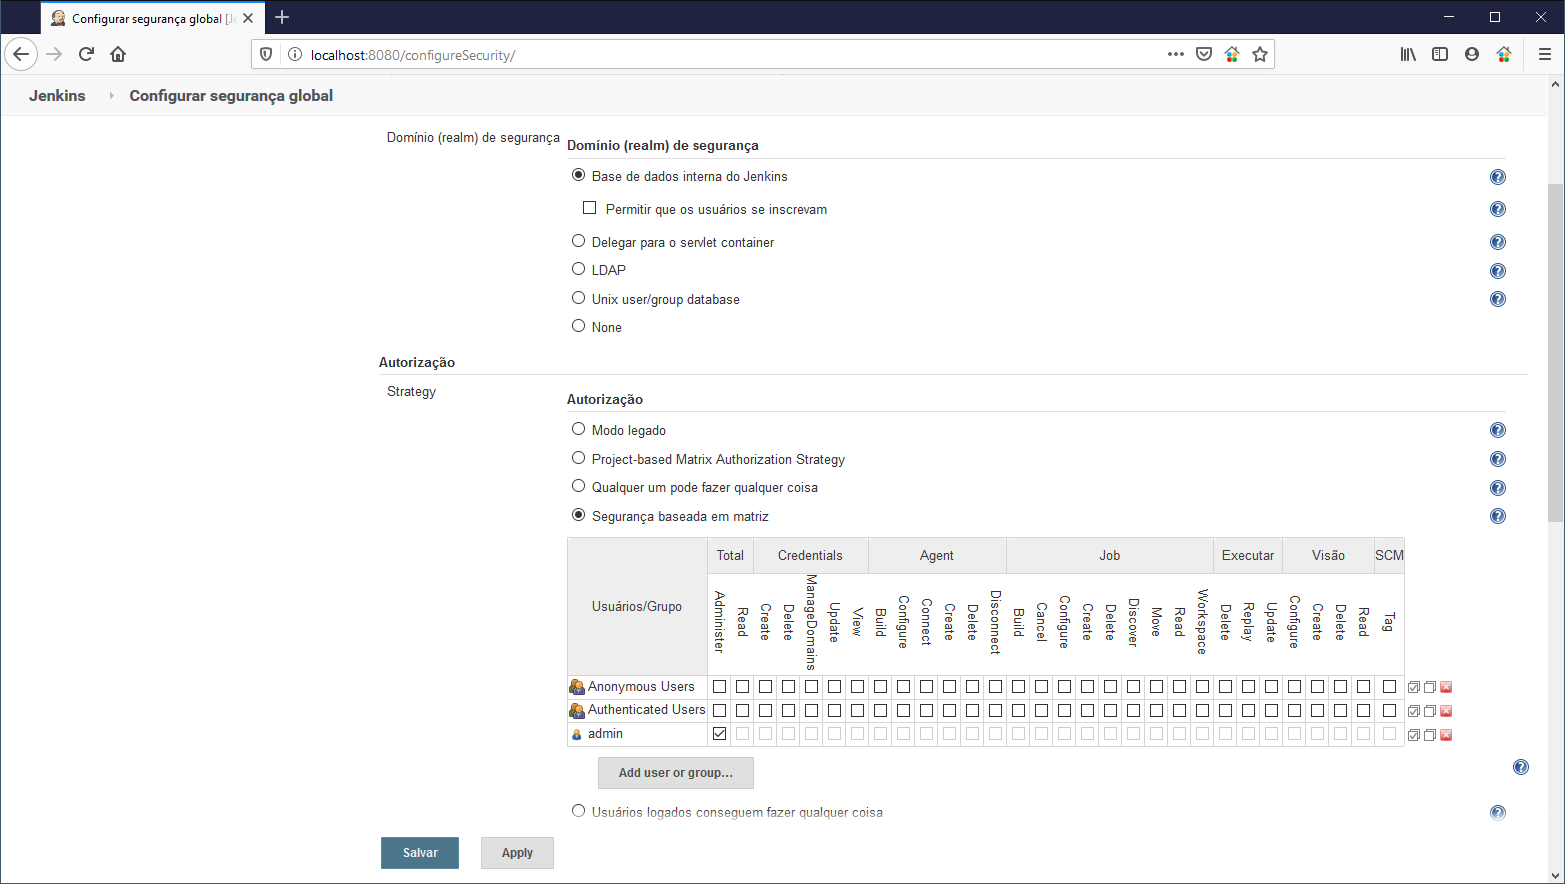Select all permissions for Anonymous Users

(1414, 687)
